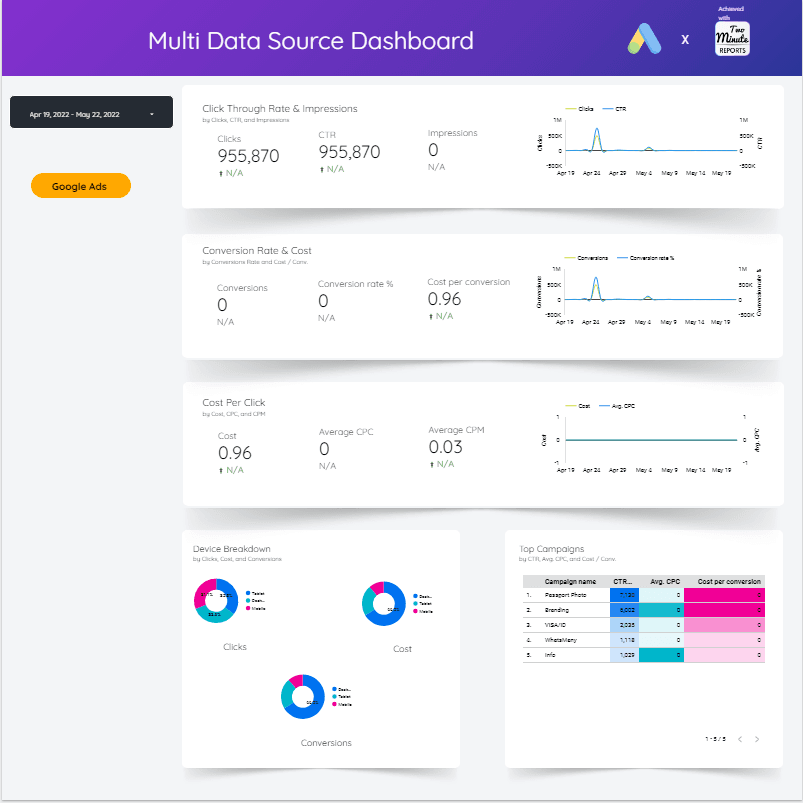803x803 pixels.
Task: Click the Cost per conversion cell for Branding
Action: click(x=724, y=610)
